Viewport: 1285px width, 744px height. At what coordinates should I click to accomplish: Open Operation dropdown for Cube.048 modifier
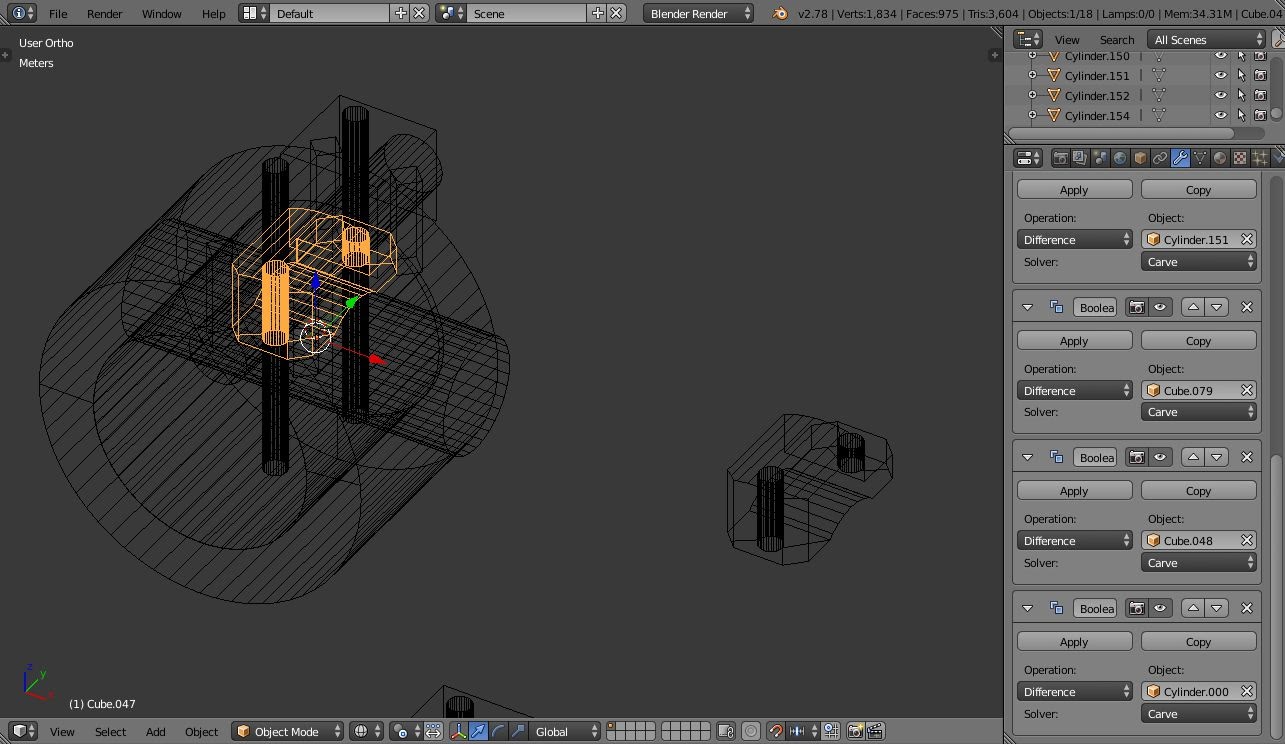click(1075, 541)
